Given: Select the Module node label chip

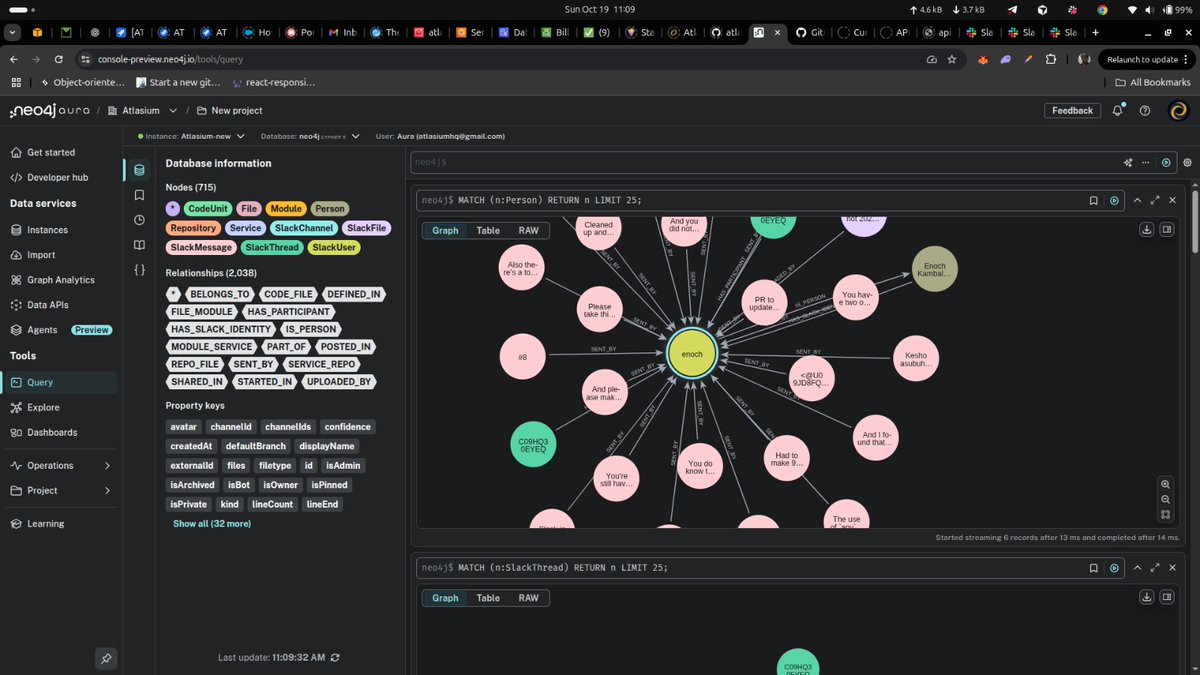Looking at the screenshot, I should tap(285, 209).
